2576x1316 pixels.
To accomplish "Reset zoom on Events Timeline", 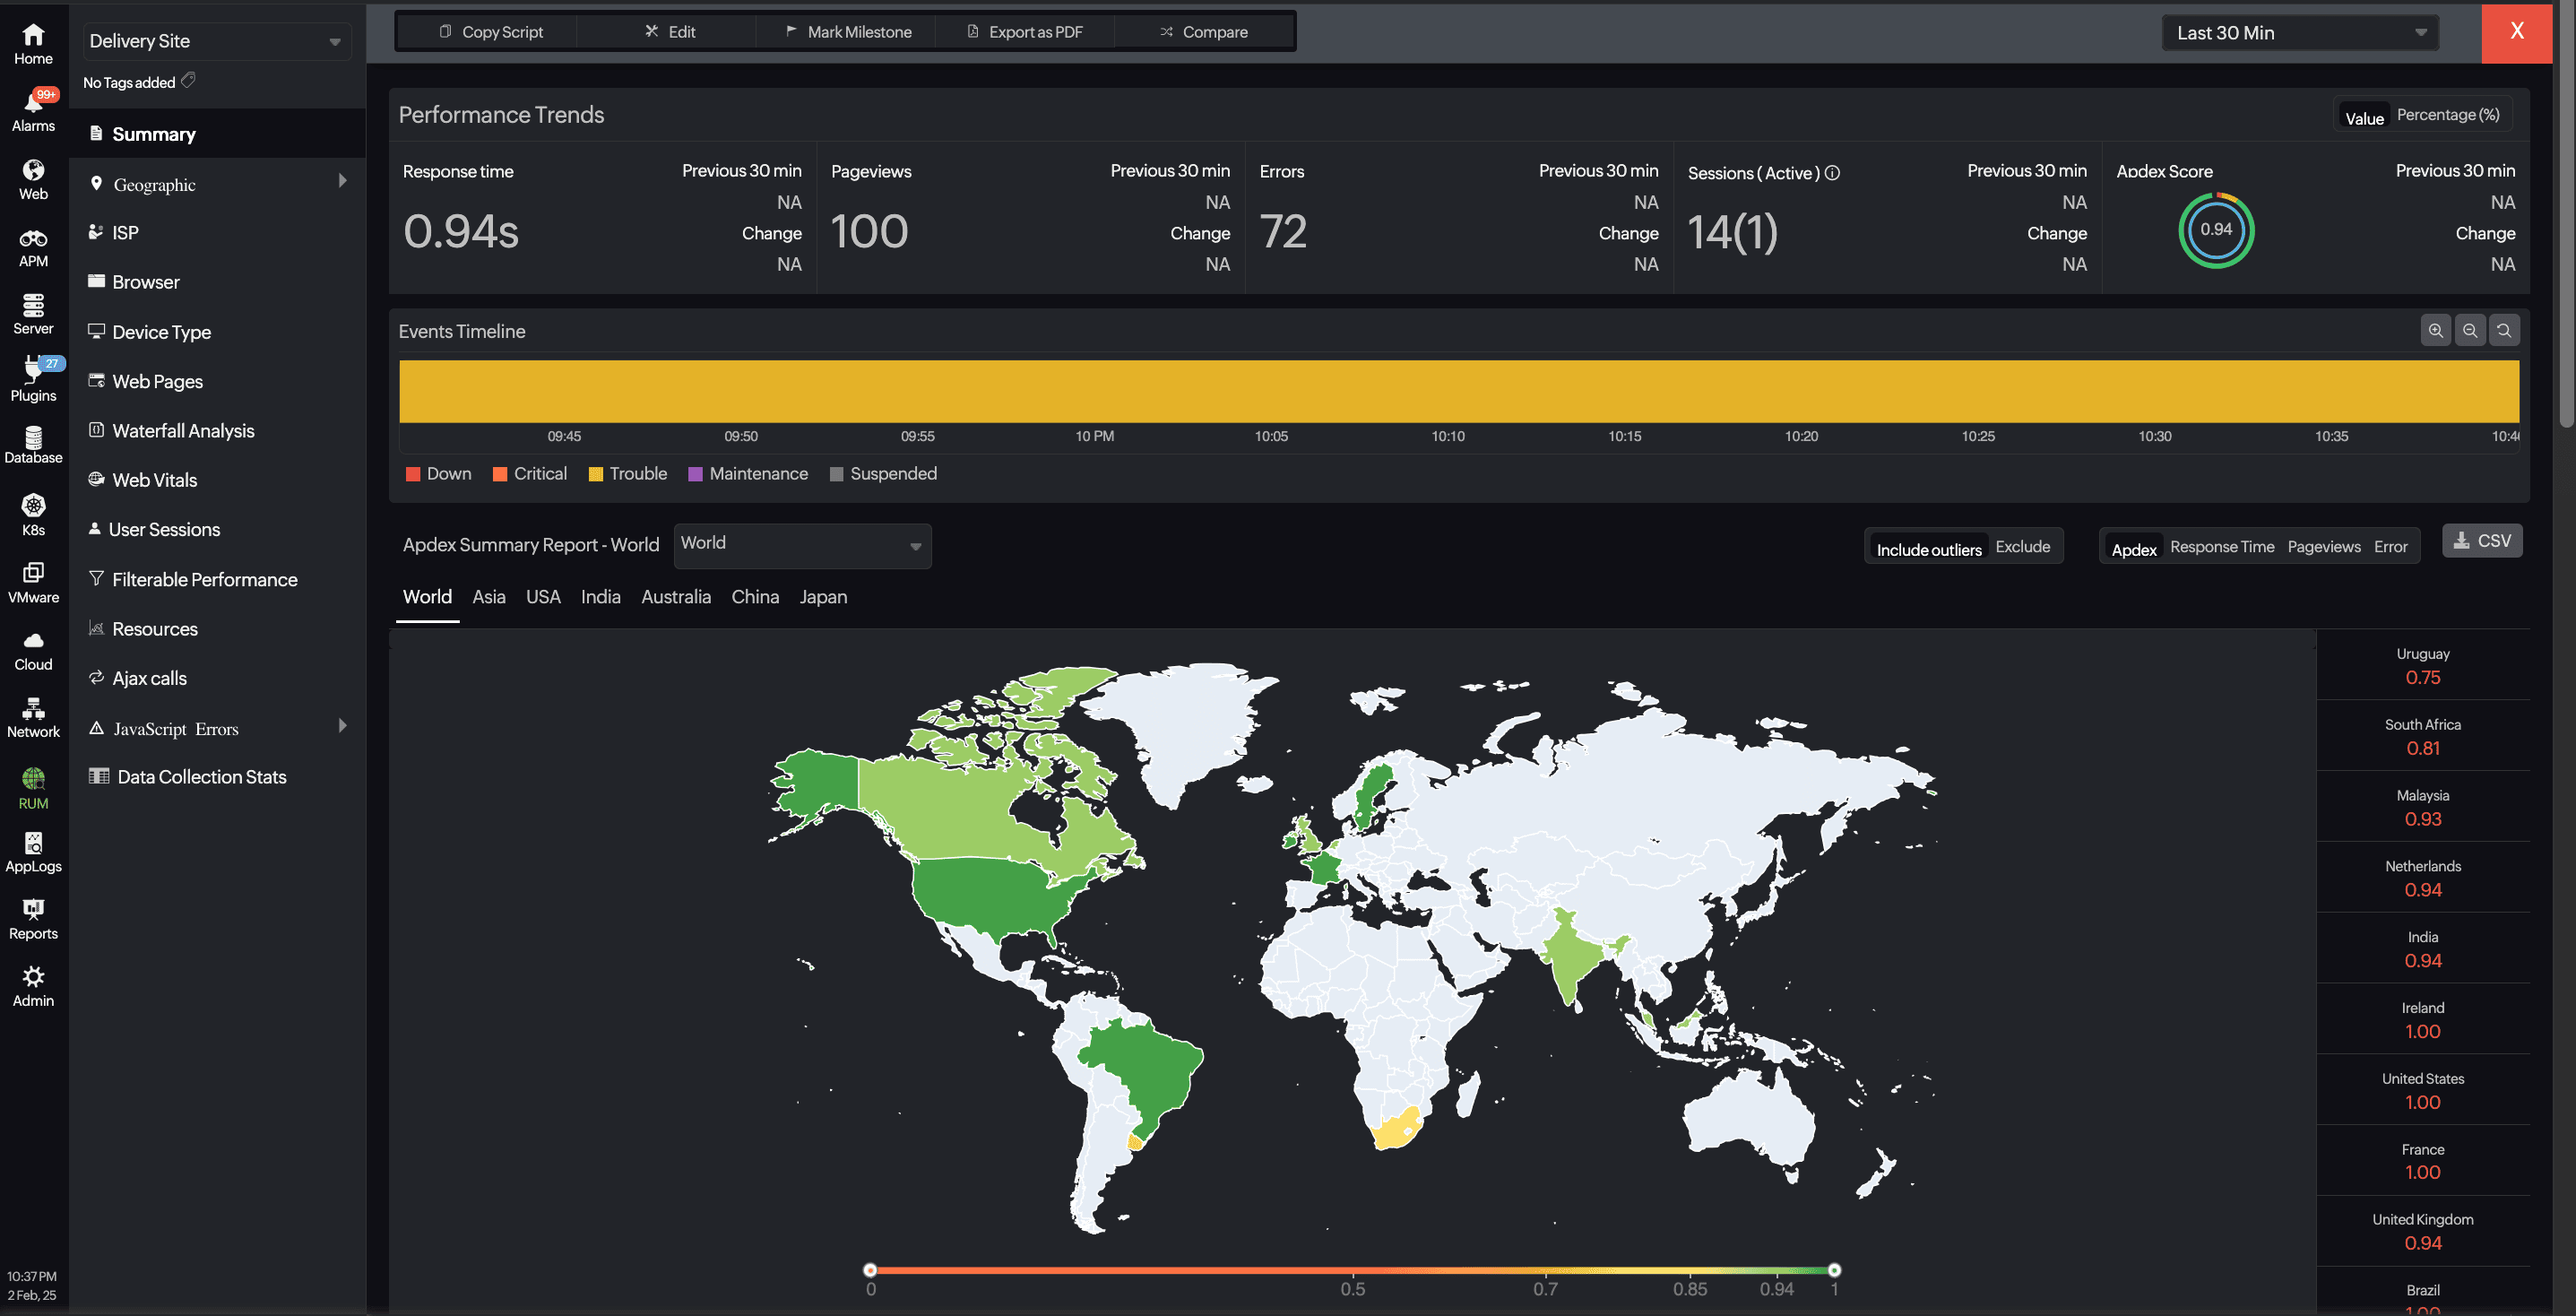I will [2503, 330].
